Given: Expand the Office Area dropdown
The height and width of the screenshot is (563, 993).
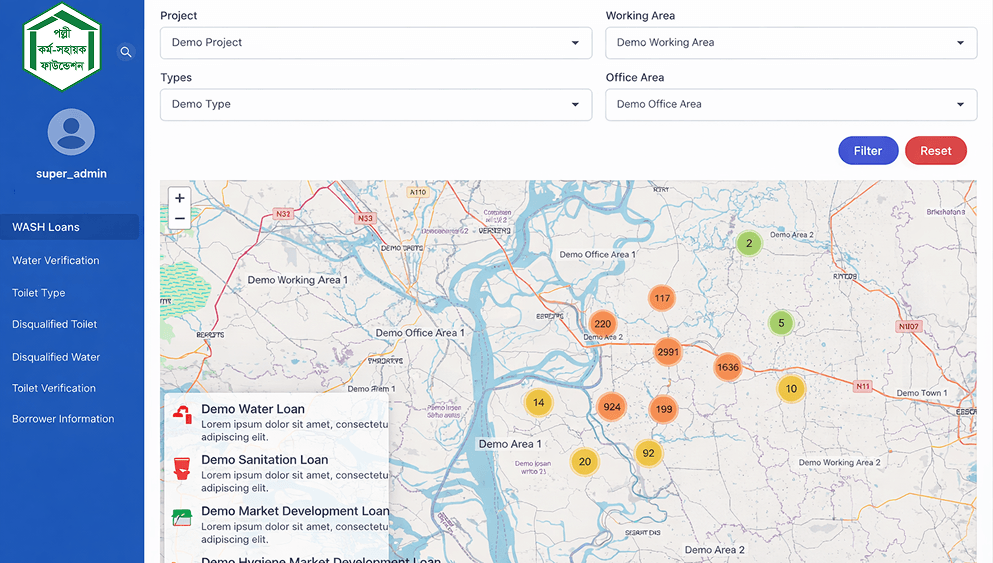Looking at the screenshot, I should pyautogui.click(x=791, y=104).
